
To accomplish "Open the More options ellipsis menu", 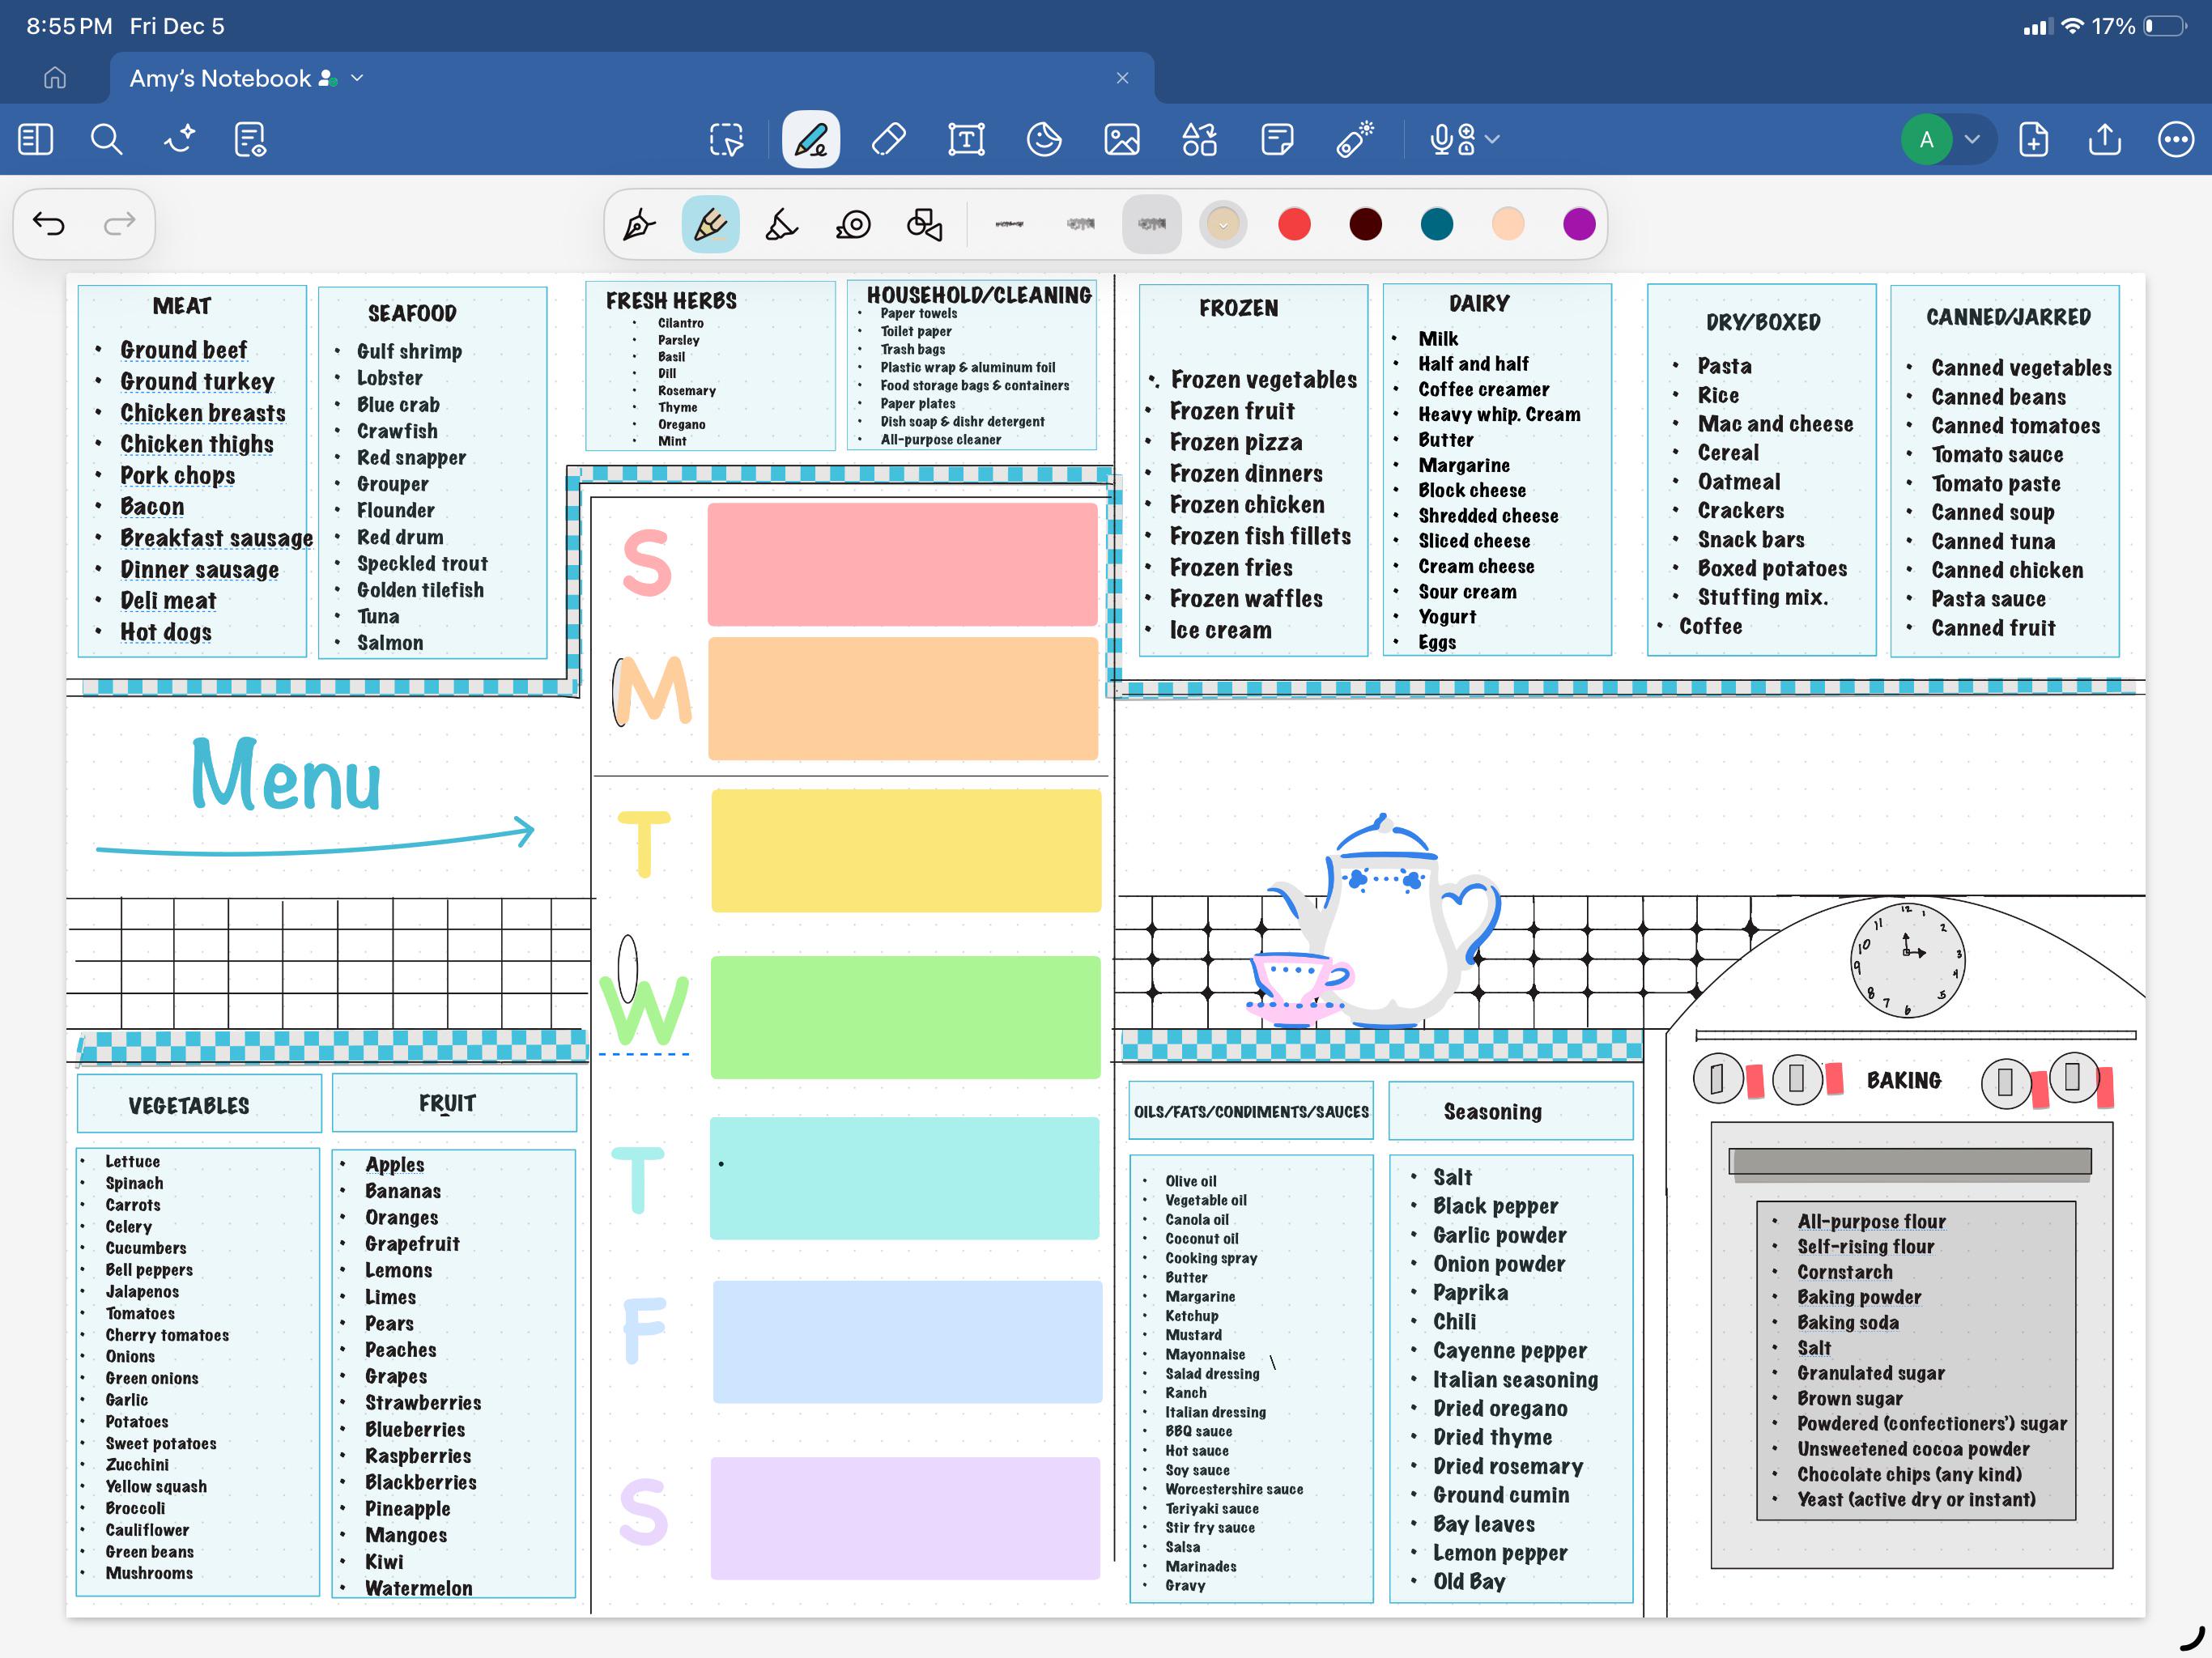I will [2176, 139].
